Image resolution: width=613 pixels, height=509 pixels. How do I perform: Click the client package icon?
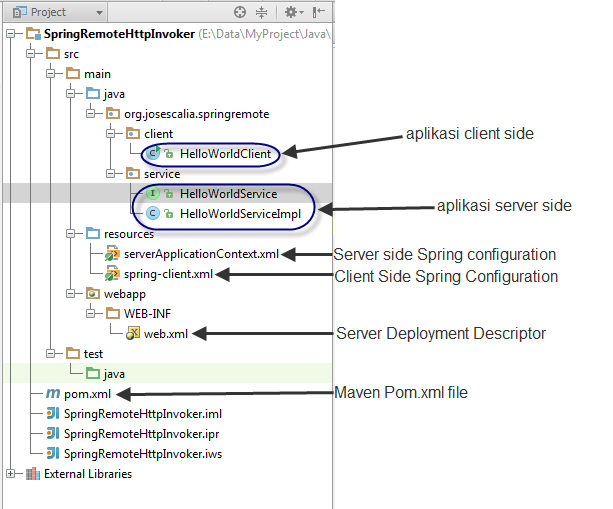[x=133, y=134]
